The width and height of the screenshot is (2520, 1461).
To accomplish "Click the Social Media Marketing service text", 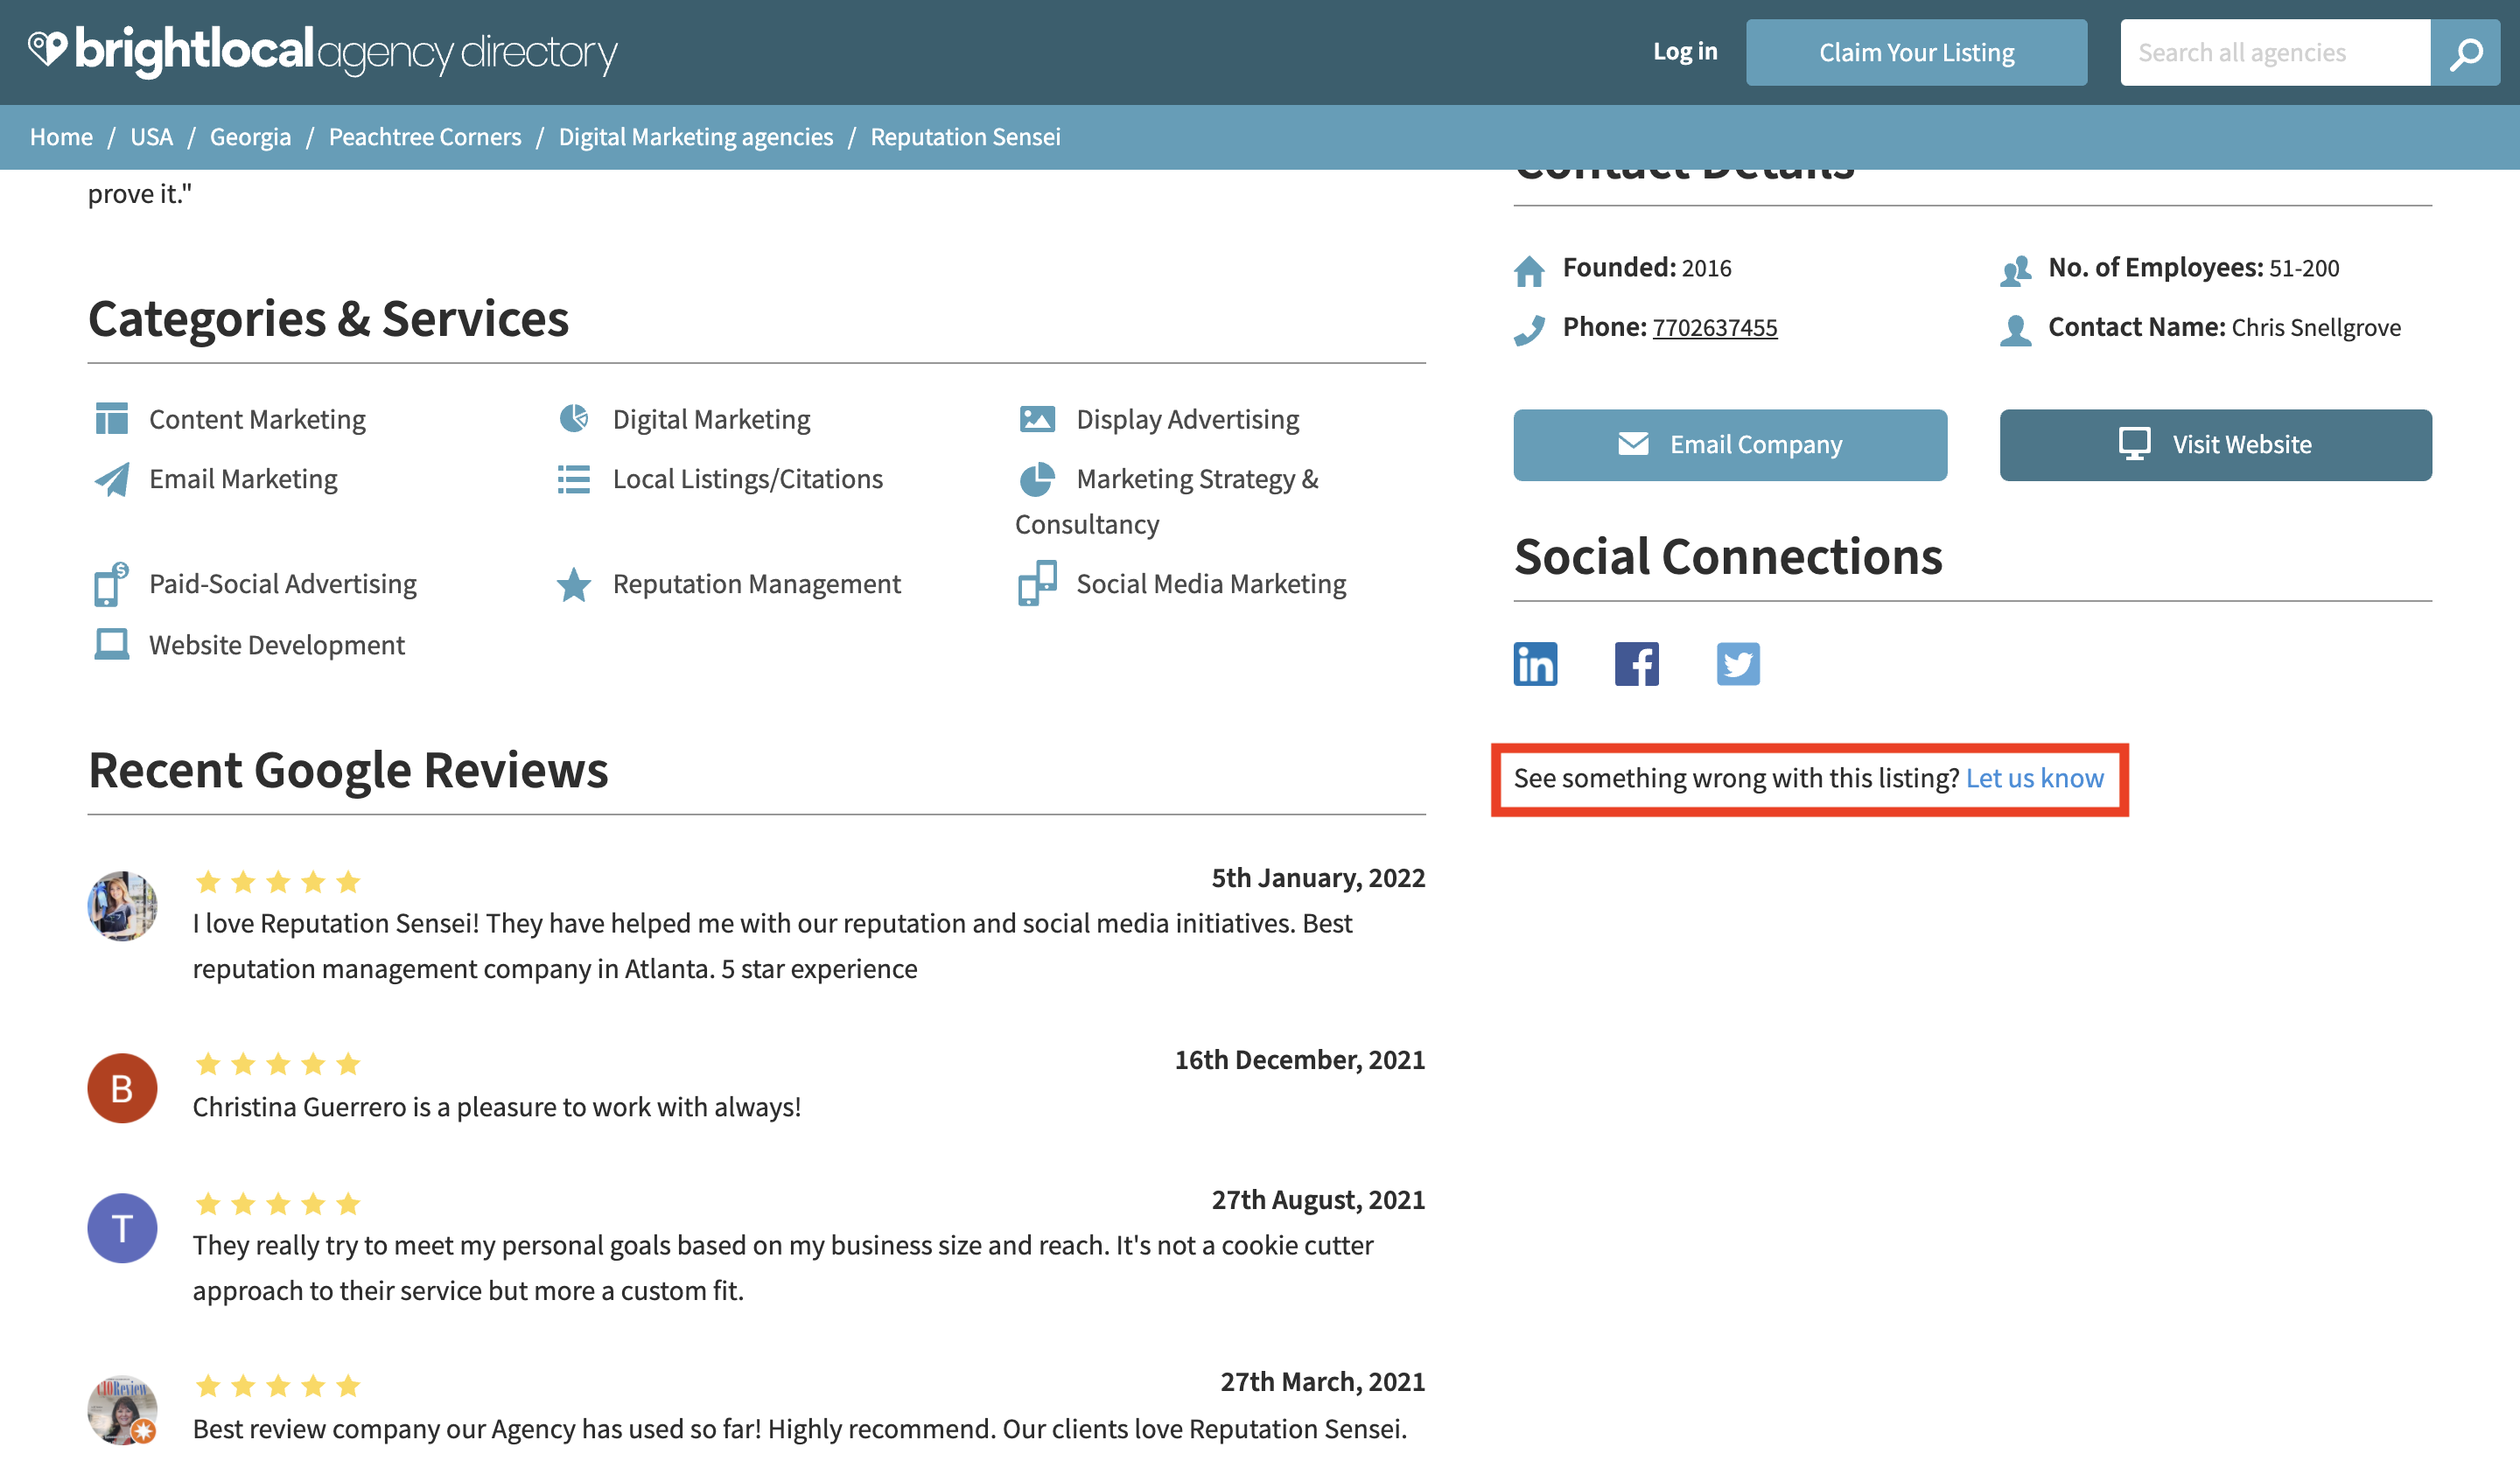I will click(x=1211, y=584).
